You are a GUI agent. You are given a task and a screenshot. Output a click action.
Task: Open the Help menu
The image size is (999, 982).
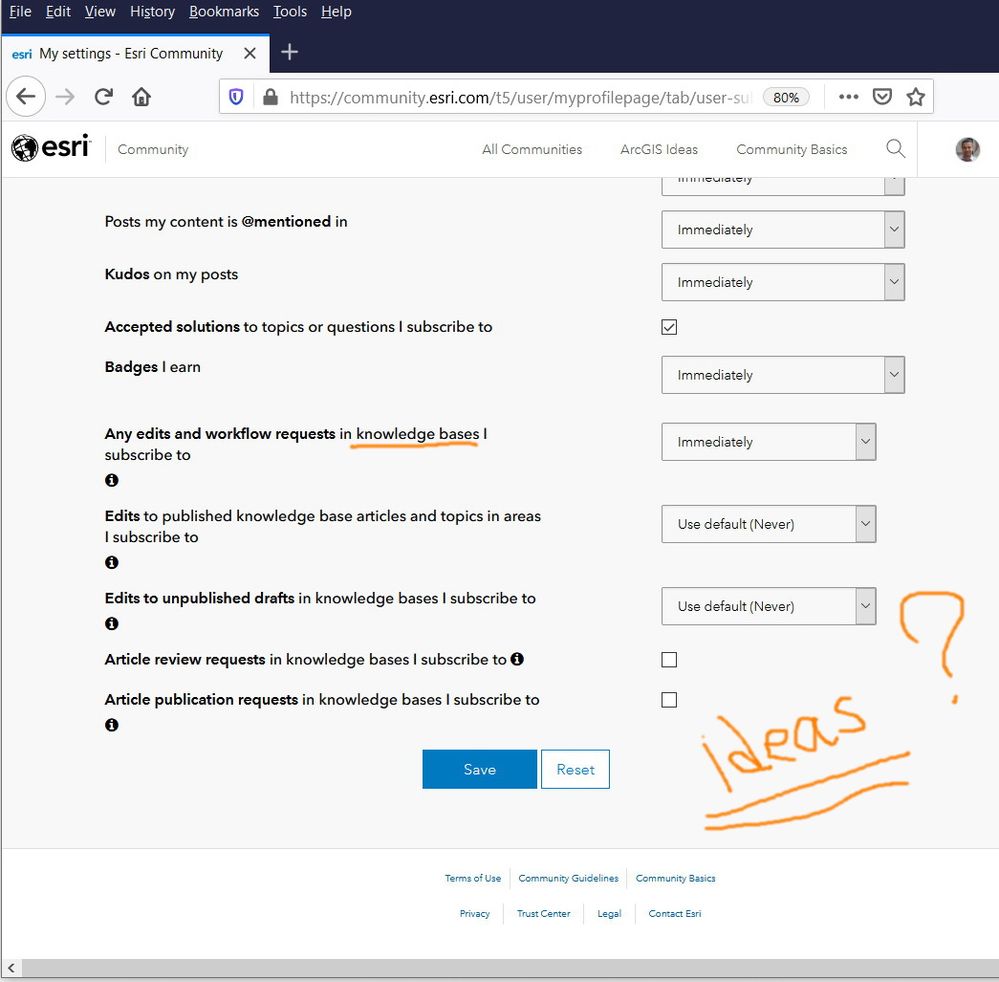point(336,11)
